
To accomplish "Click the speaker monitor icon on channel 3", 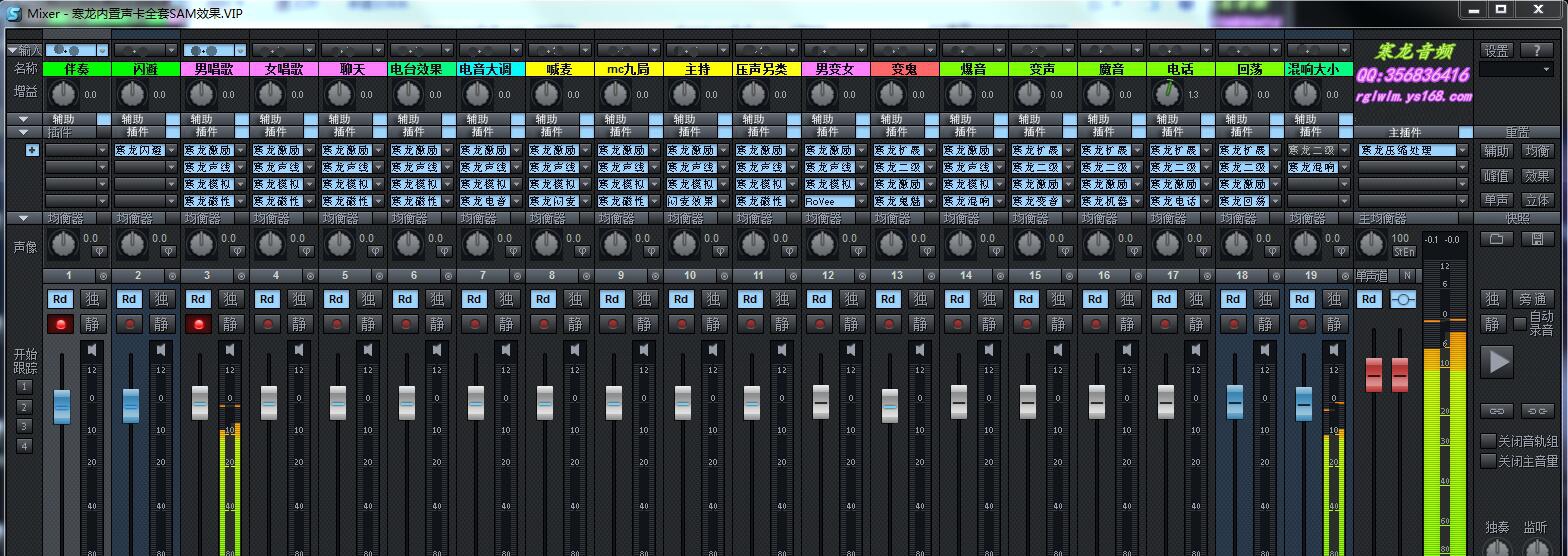I will pyautogui.click(x=229, y=349).
